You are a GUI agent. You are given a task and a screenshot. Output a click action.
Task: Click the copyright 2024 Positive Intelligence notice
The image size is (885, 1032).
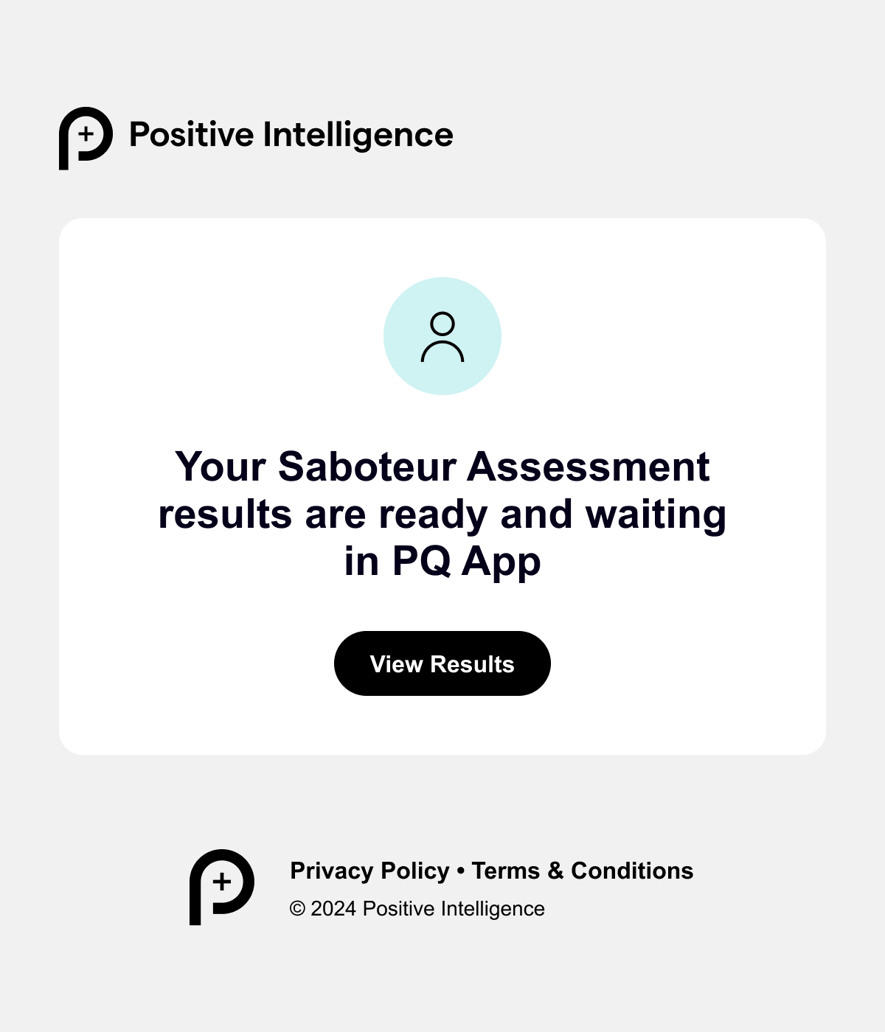pyautogui.click(x=417, y=909)
